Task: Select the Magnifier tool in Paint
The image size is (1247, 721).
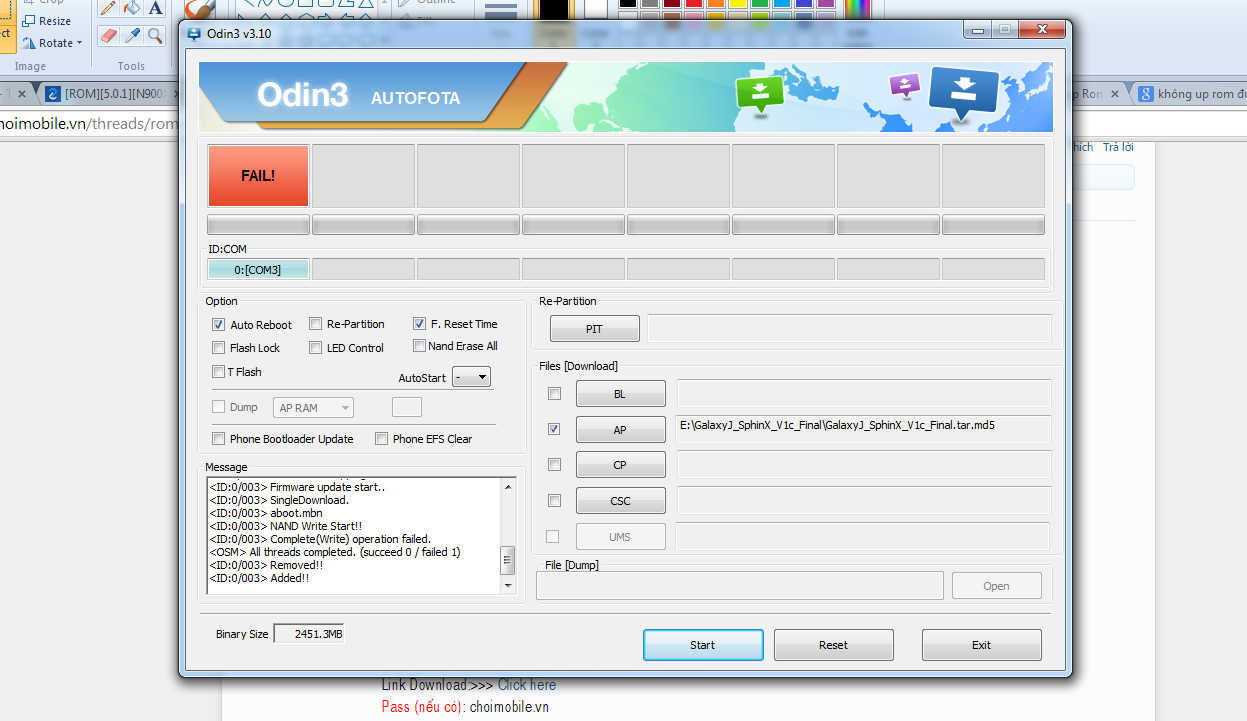Action: (x=155, y=36)
